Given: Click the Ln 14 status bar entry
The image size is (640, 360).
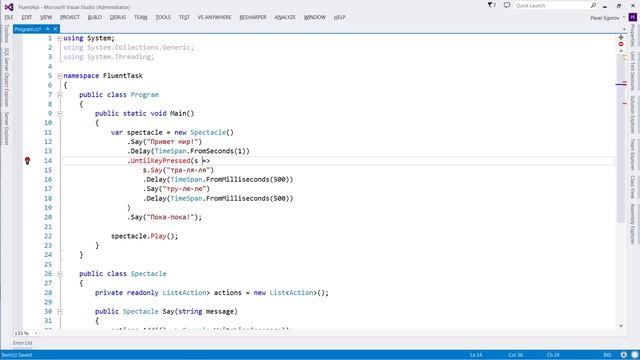Looking at the screenshot, I should pos(476,355).
